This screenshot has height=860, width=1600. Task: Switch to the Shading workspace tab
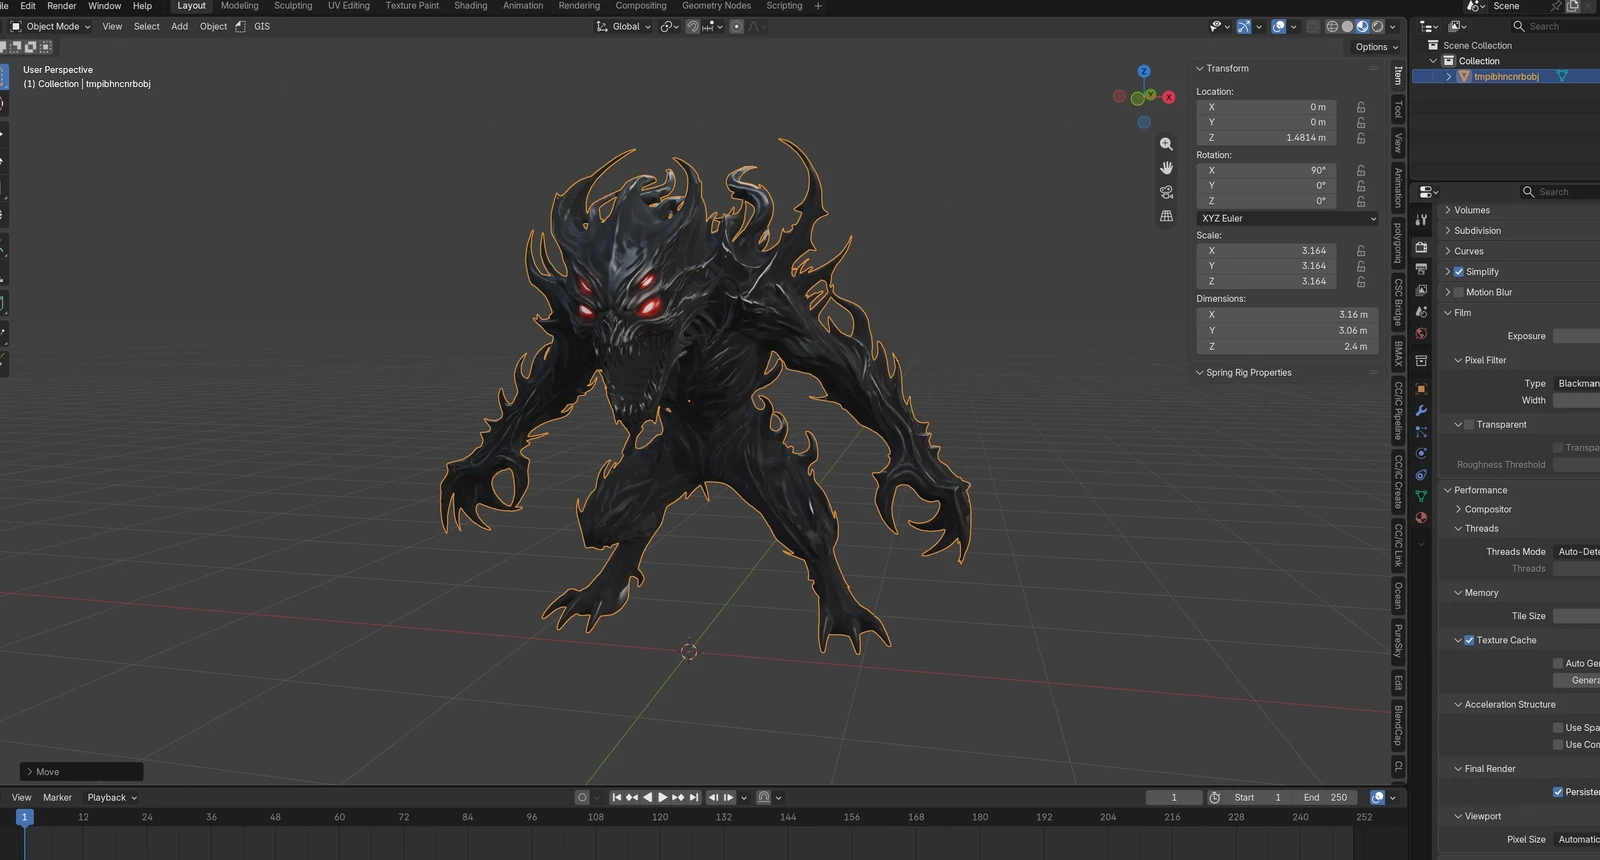click(x=471, y=6)
